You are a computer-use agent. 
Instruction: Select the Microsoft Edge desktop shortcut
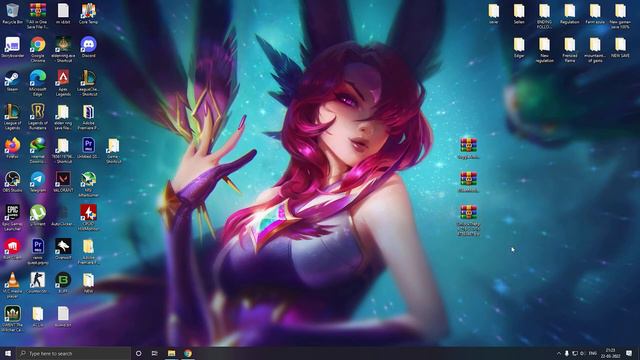[x=38, y=83]
